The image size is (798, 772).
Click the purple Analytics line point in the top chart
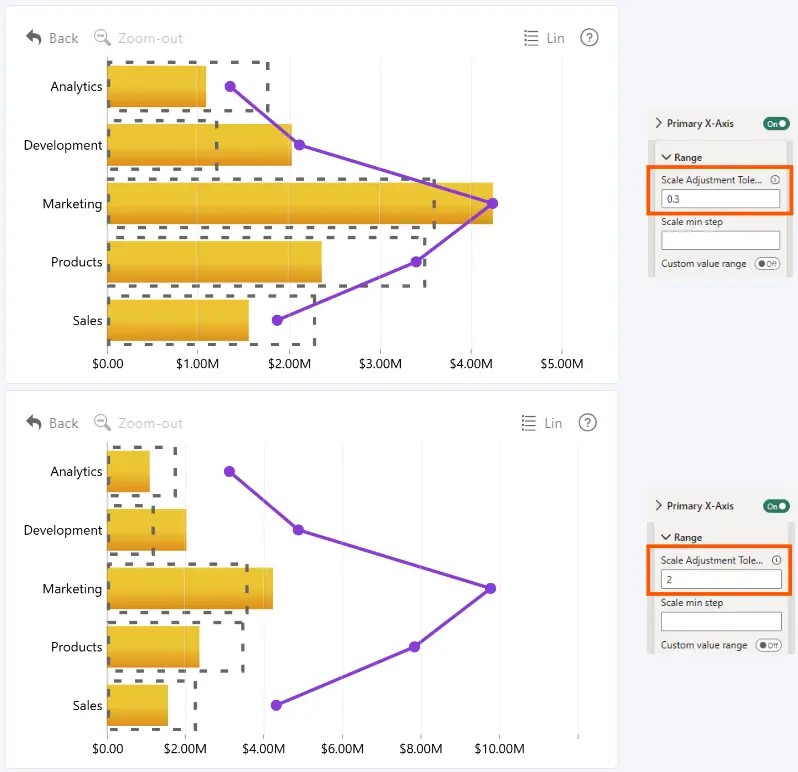coord(230,87)
